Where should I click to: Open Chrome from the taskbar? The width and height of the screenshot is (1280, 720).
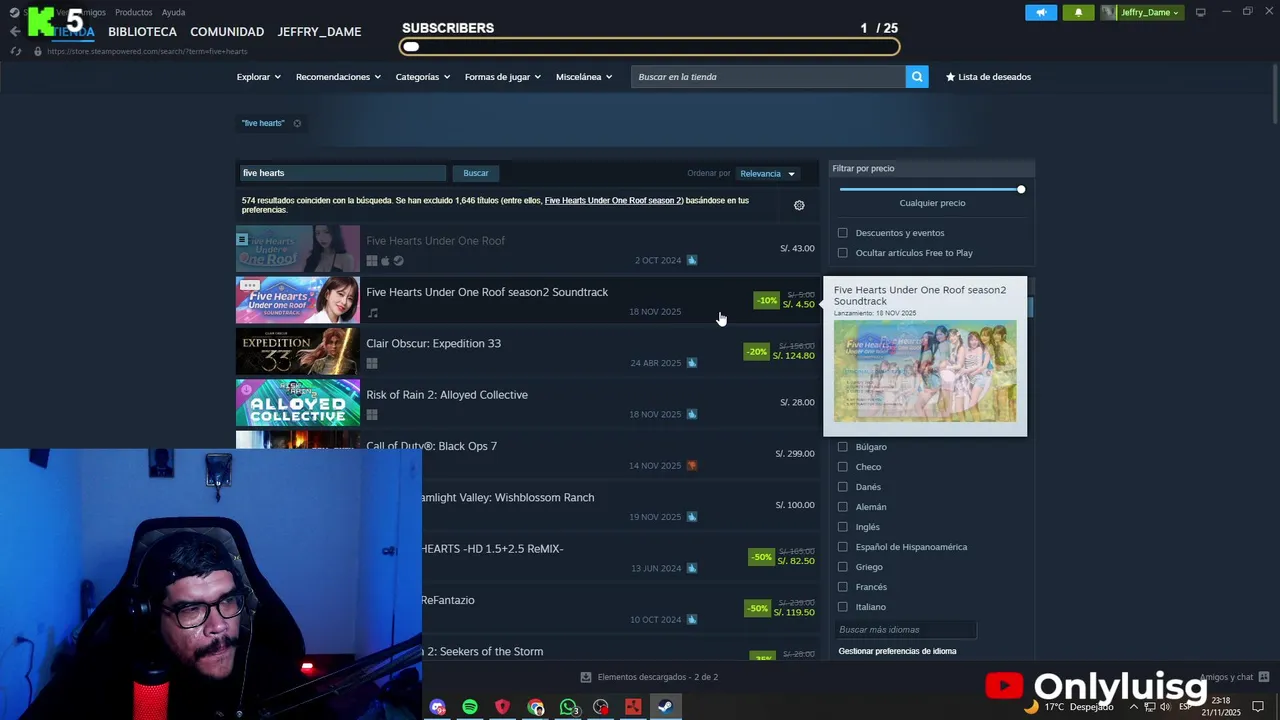click(536, 707)
